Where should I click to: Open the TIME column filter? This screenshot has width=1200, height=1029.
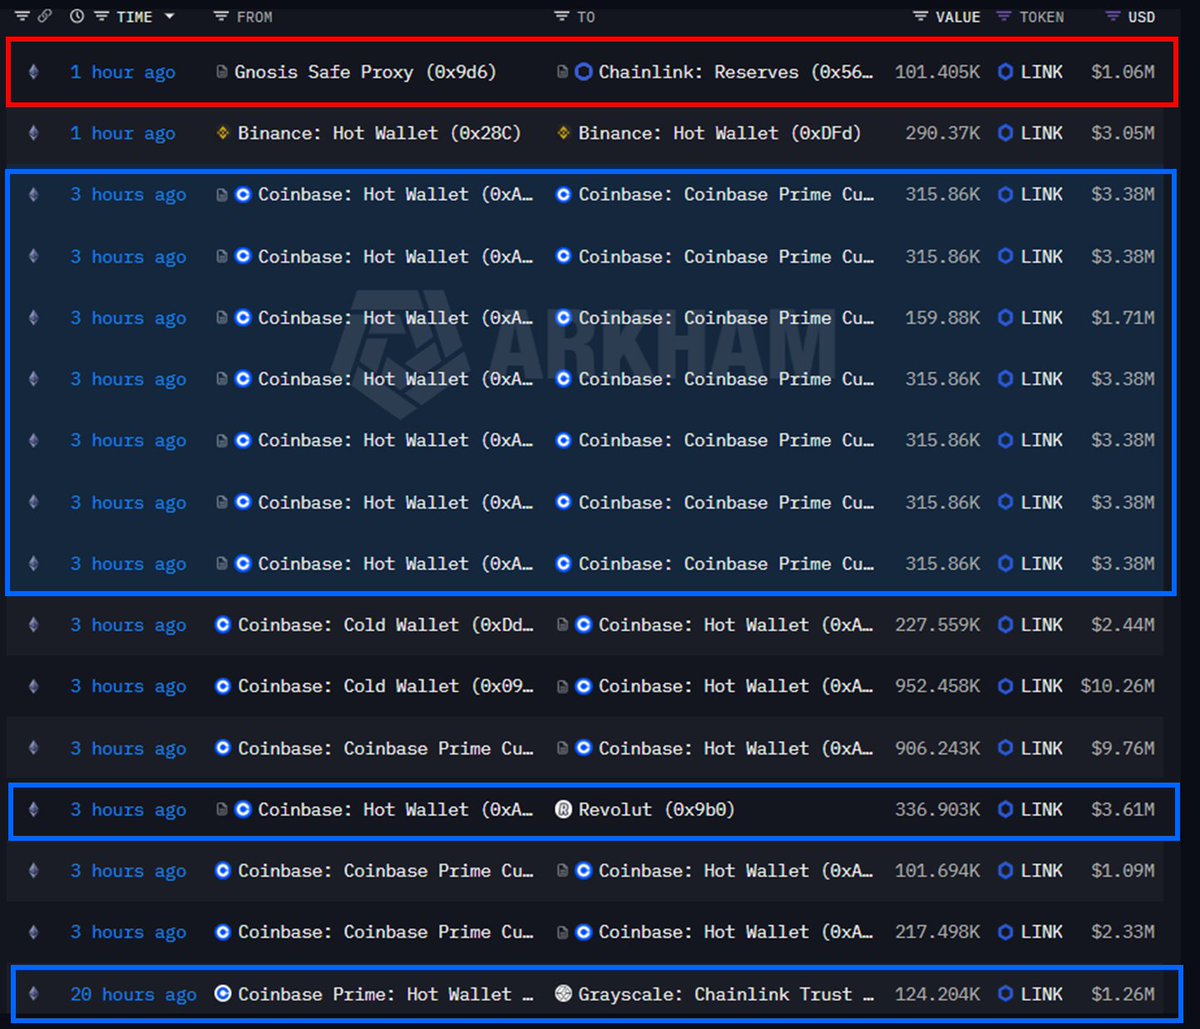[x=102, y=16]
